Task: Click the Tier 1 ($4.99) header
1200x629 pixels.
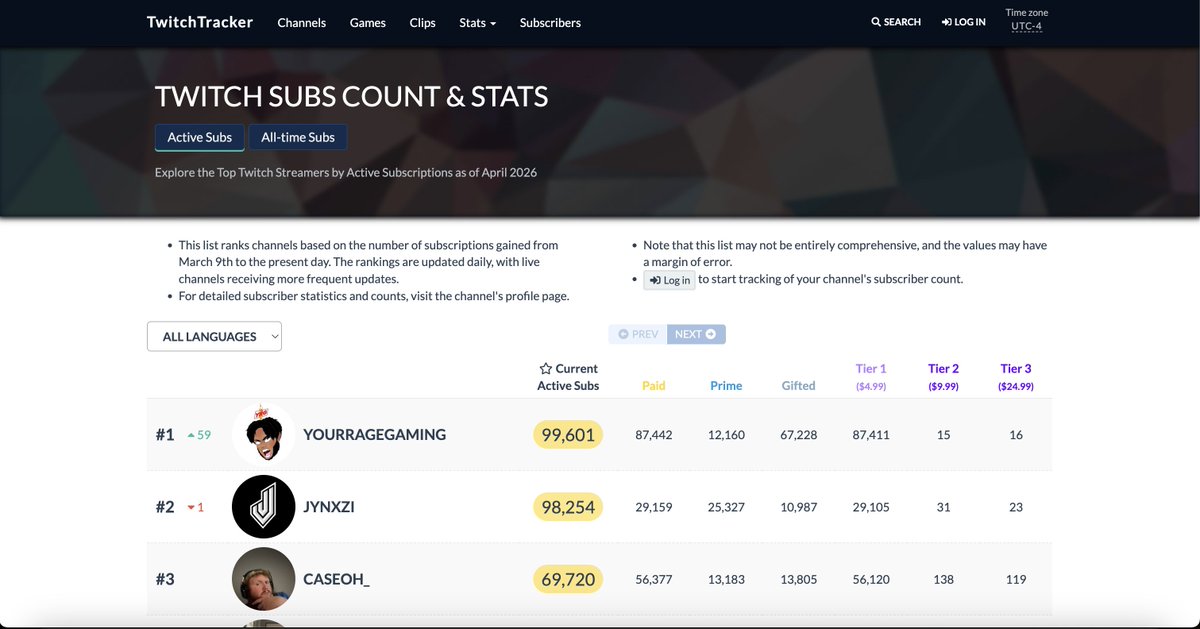Action: (871, 377)
